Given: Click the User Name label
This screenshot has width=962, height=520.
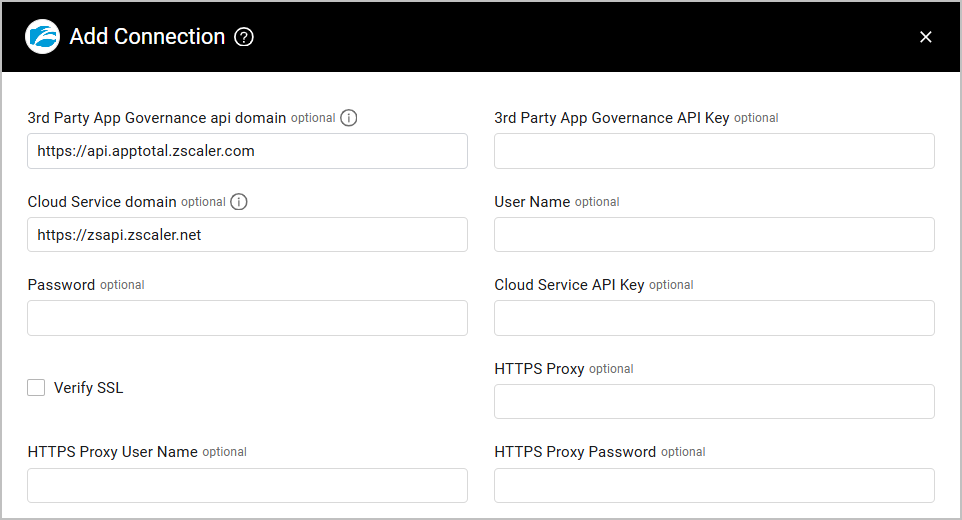Looking at the screenshot, I should click(533, 202).
